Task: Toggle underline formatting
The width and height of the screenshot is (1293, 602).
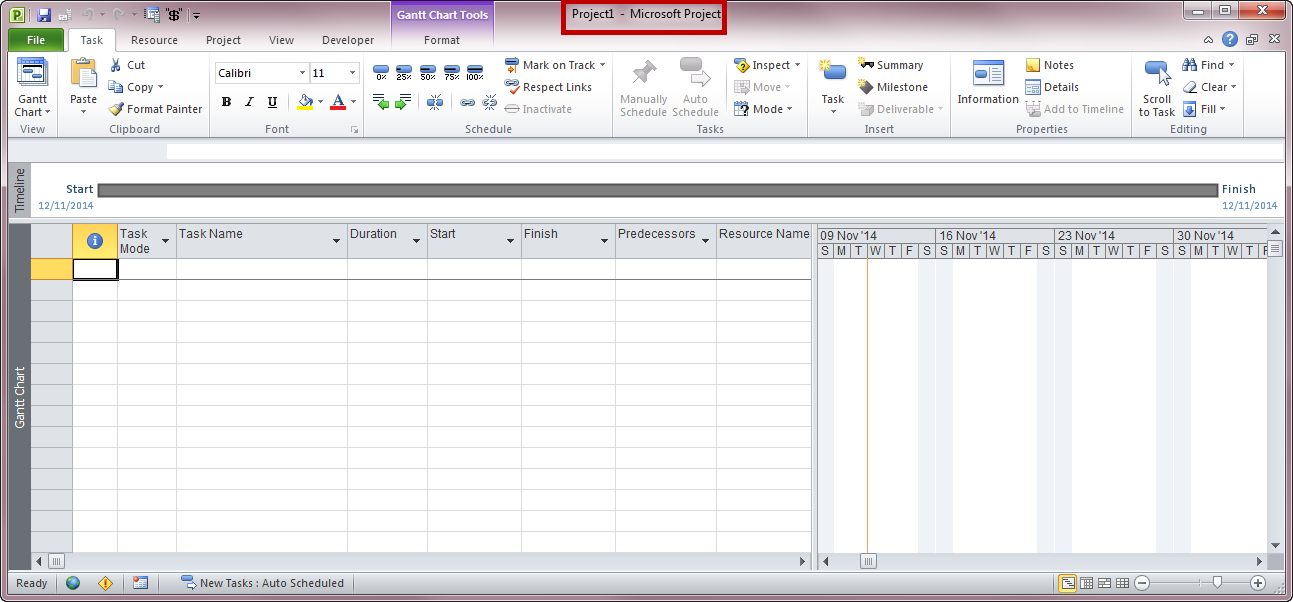Action: [x=272, y=101]
